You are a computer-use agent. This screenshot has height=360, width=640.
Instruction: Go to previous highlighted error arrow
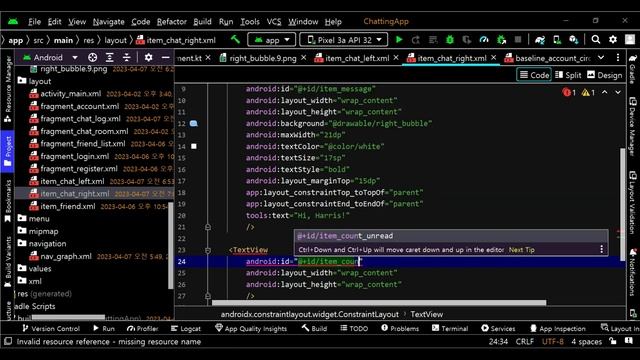click(x=604, y=93)
